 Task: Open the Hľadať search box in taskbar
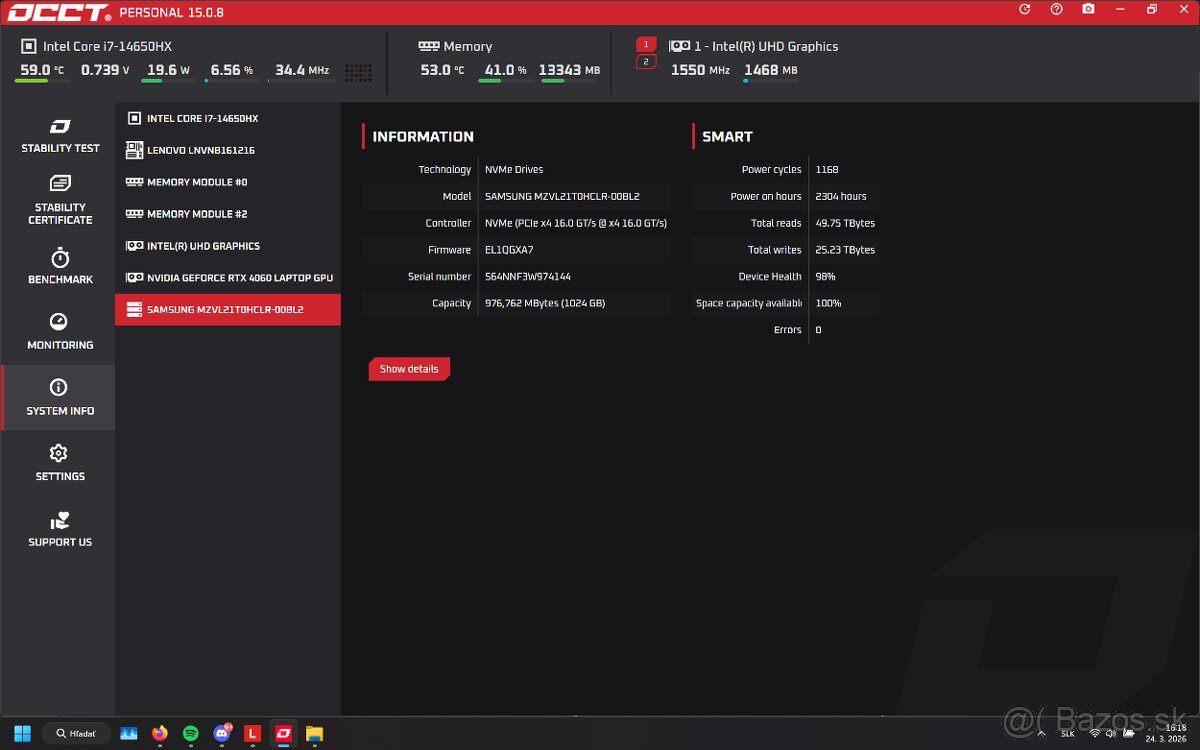tap(76, 733)
